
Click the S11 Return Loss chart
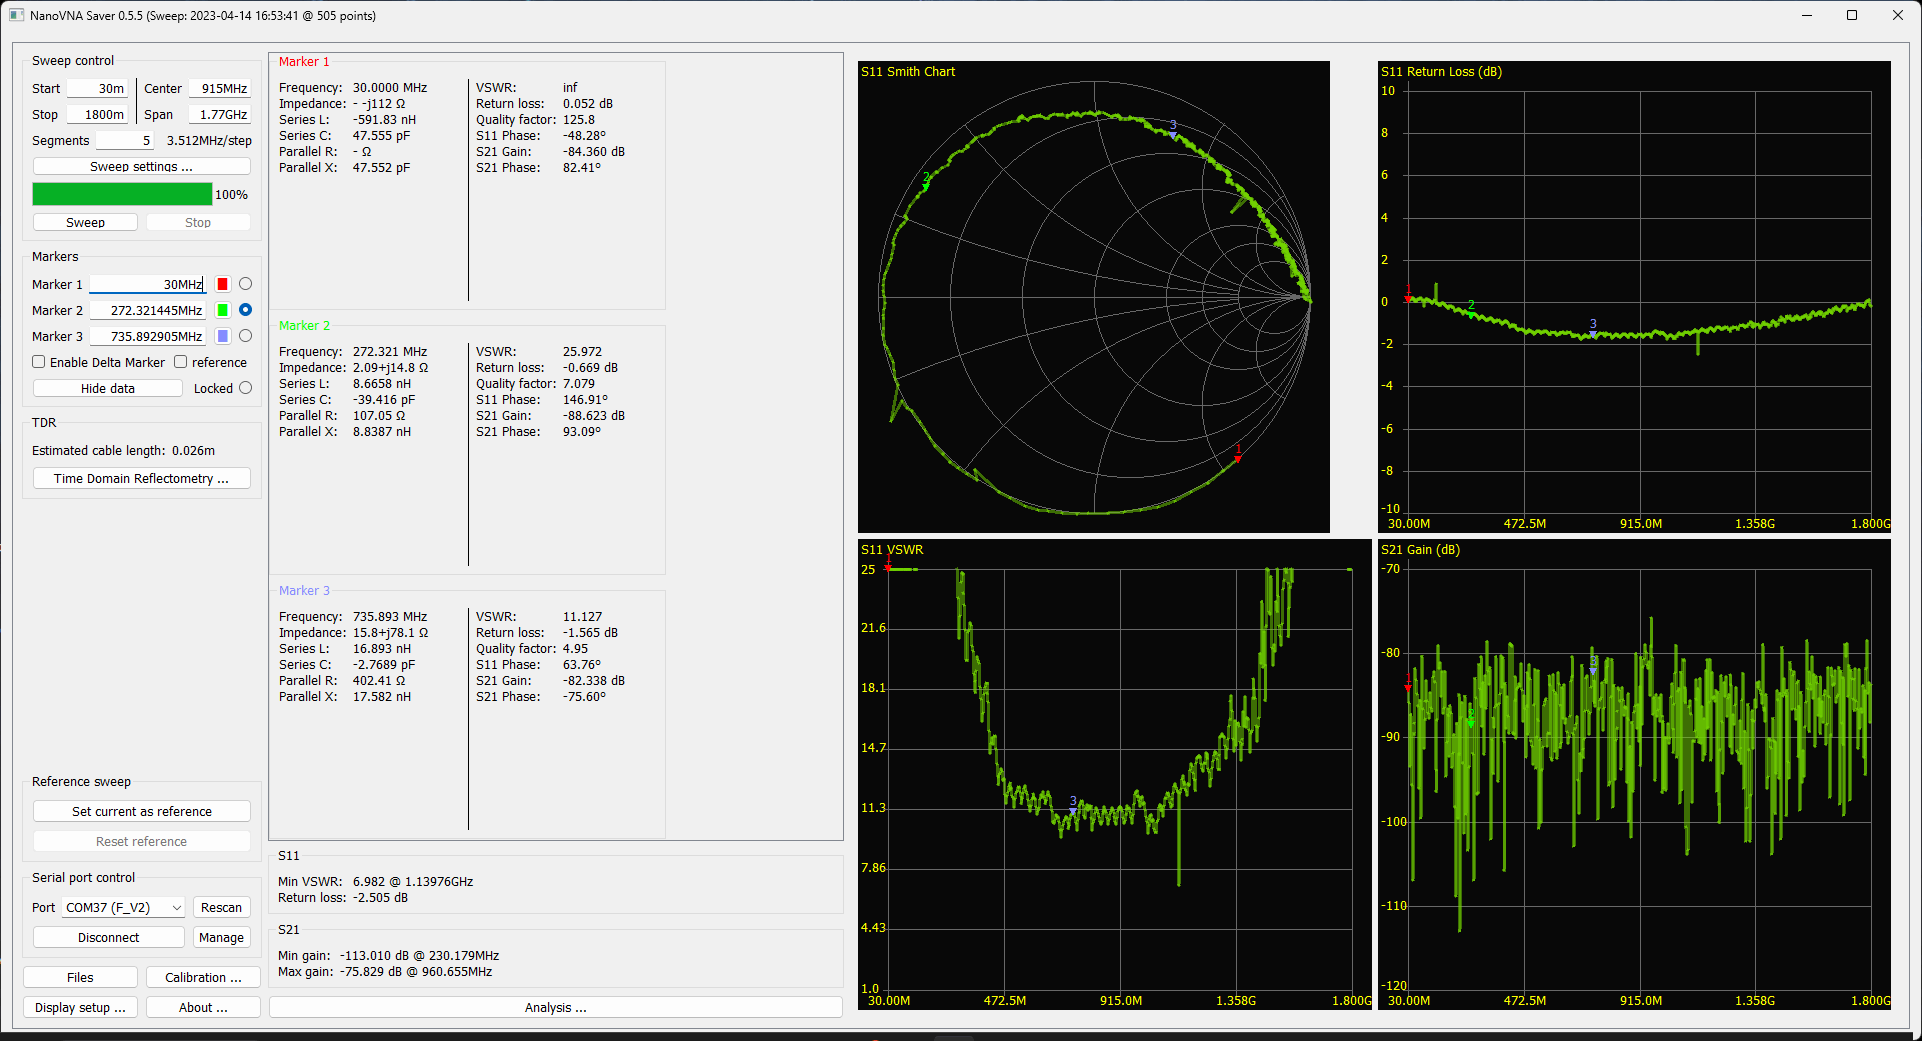(x=1634, y=297)
